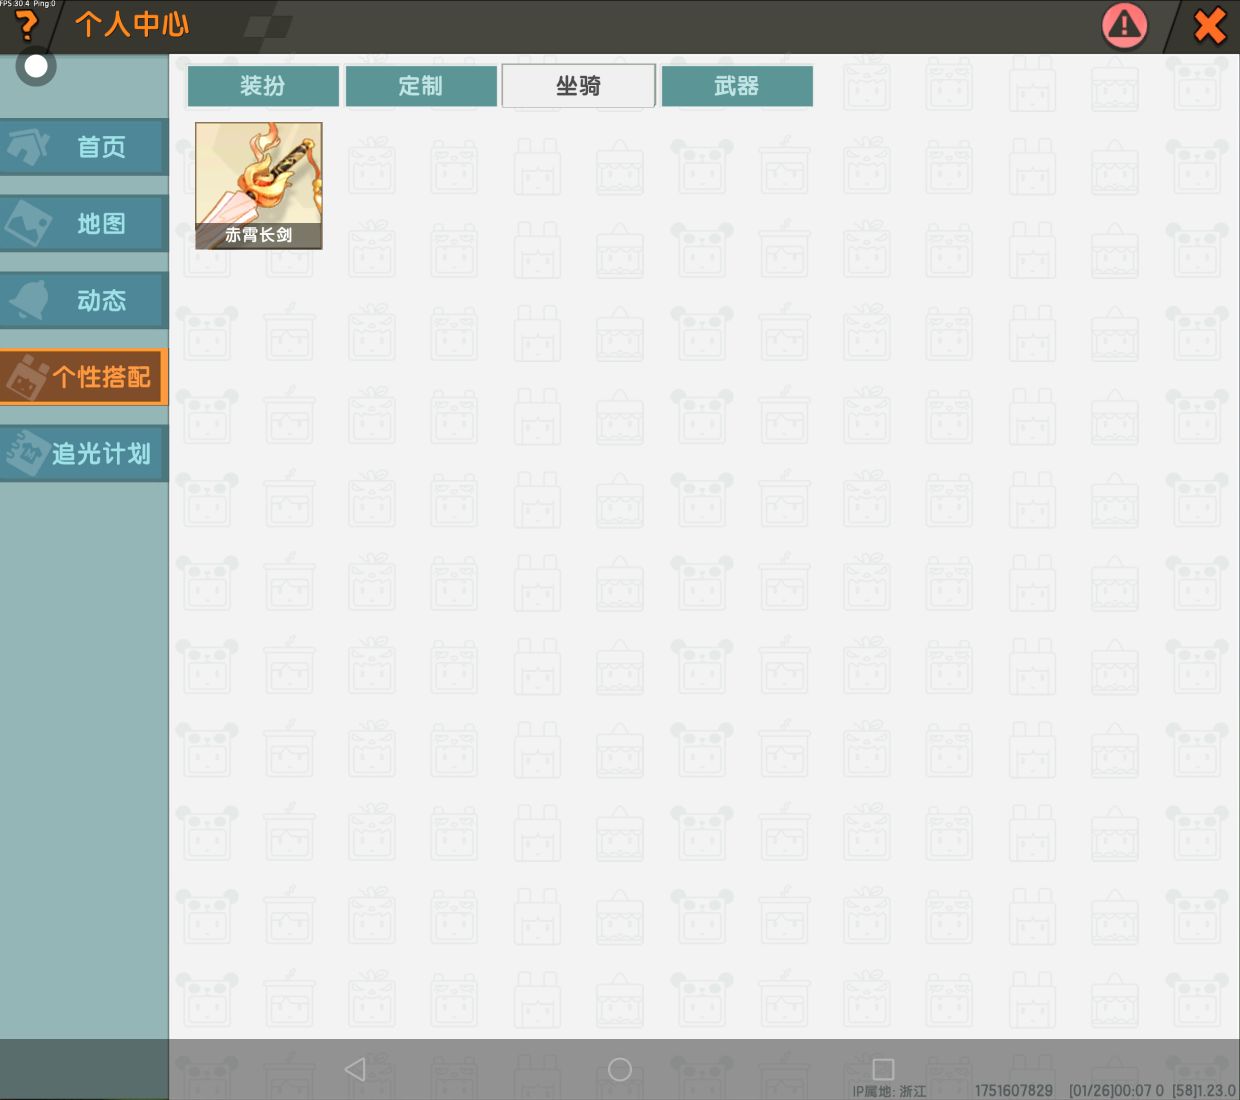This screenshot has height=1100, width=1240.
Task: Tap the floating white circle button
Action: (36, 66)
